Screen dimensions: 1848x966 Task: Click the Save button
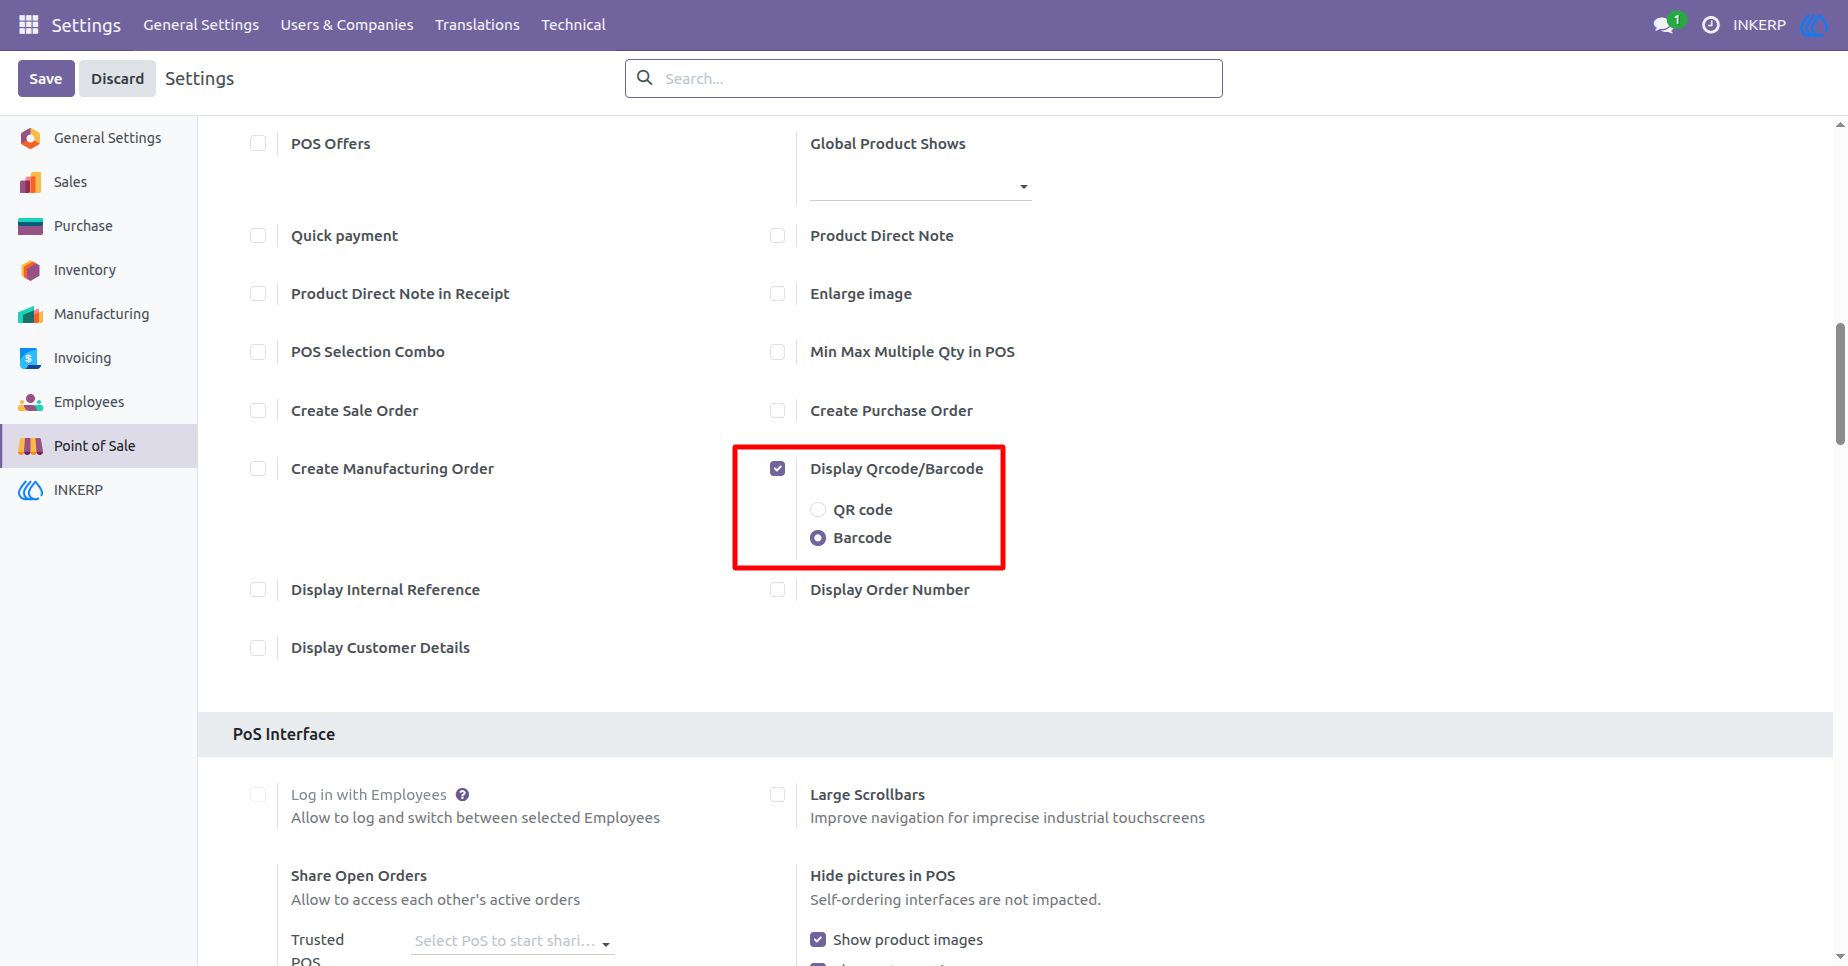pos(46,79)
